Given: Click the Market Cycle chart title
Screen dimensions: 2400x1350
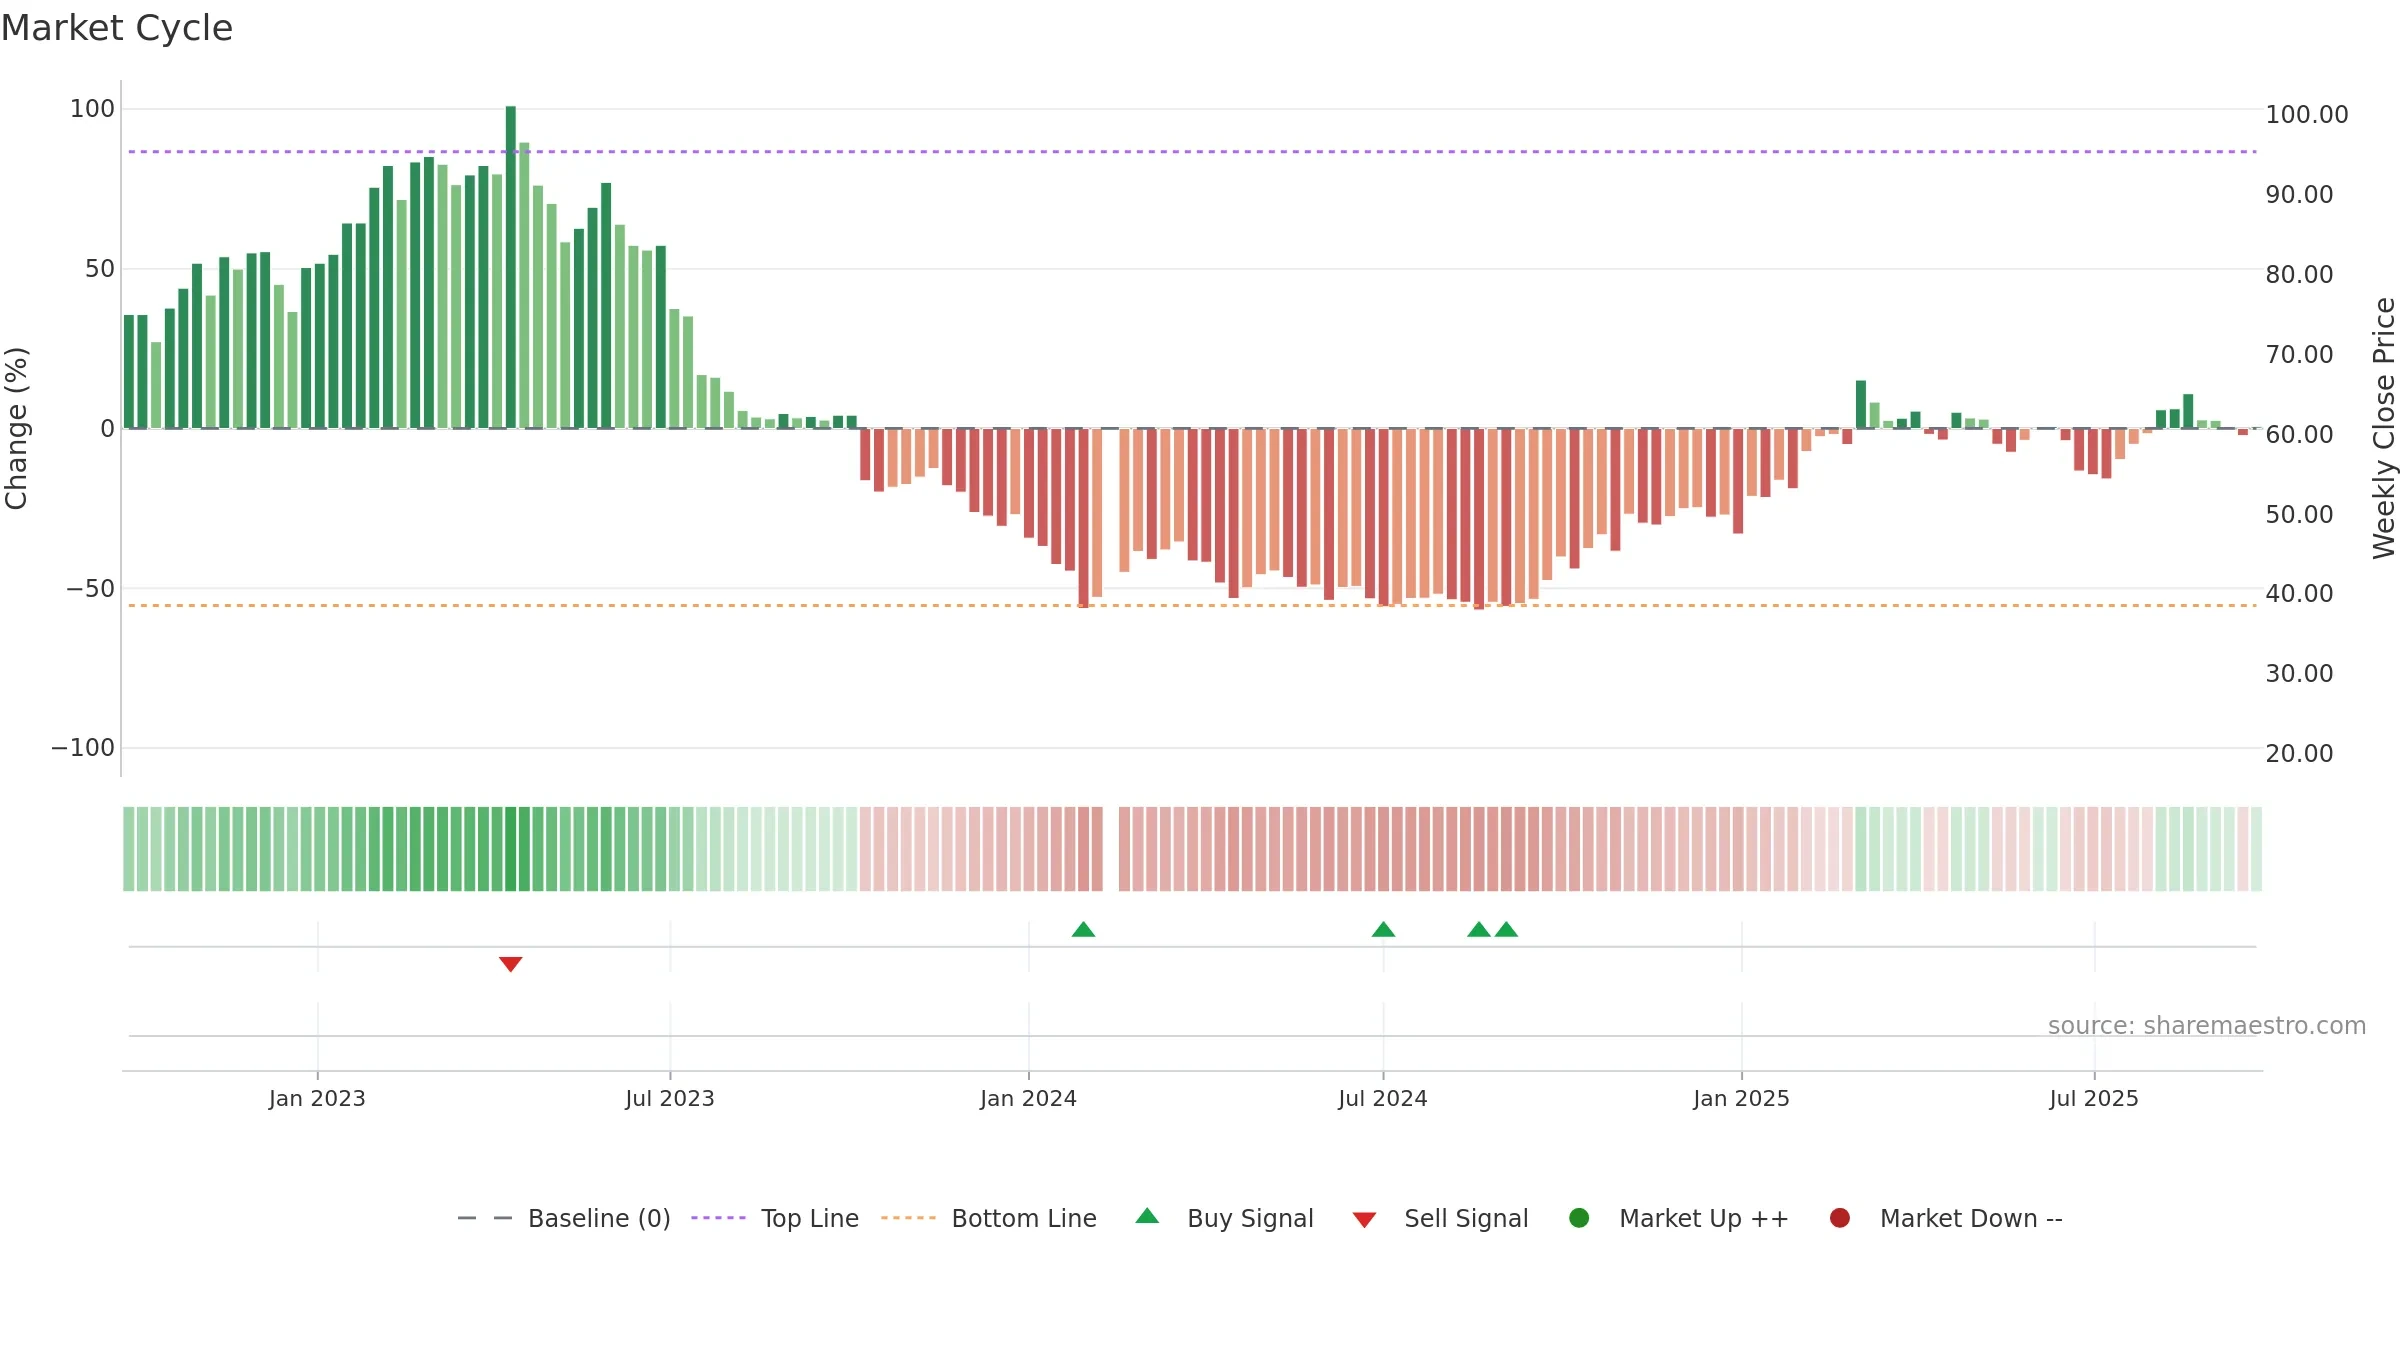Looking at the screenshot, I should click(117, 28).
